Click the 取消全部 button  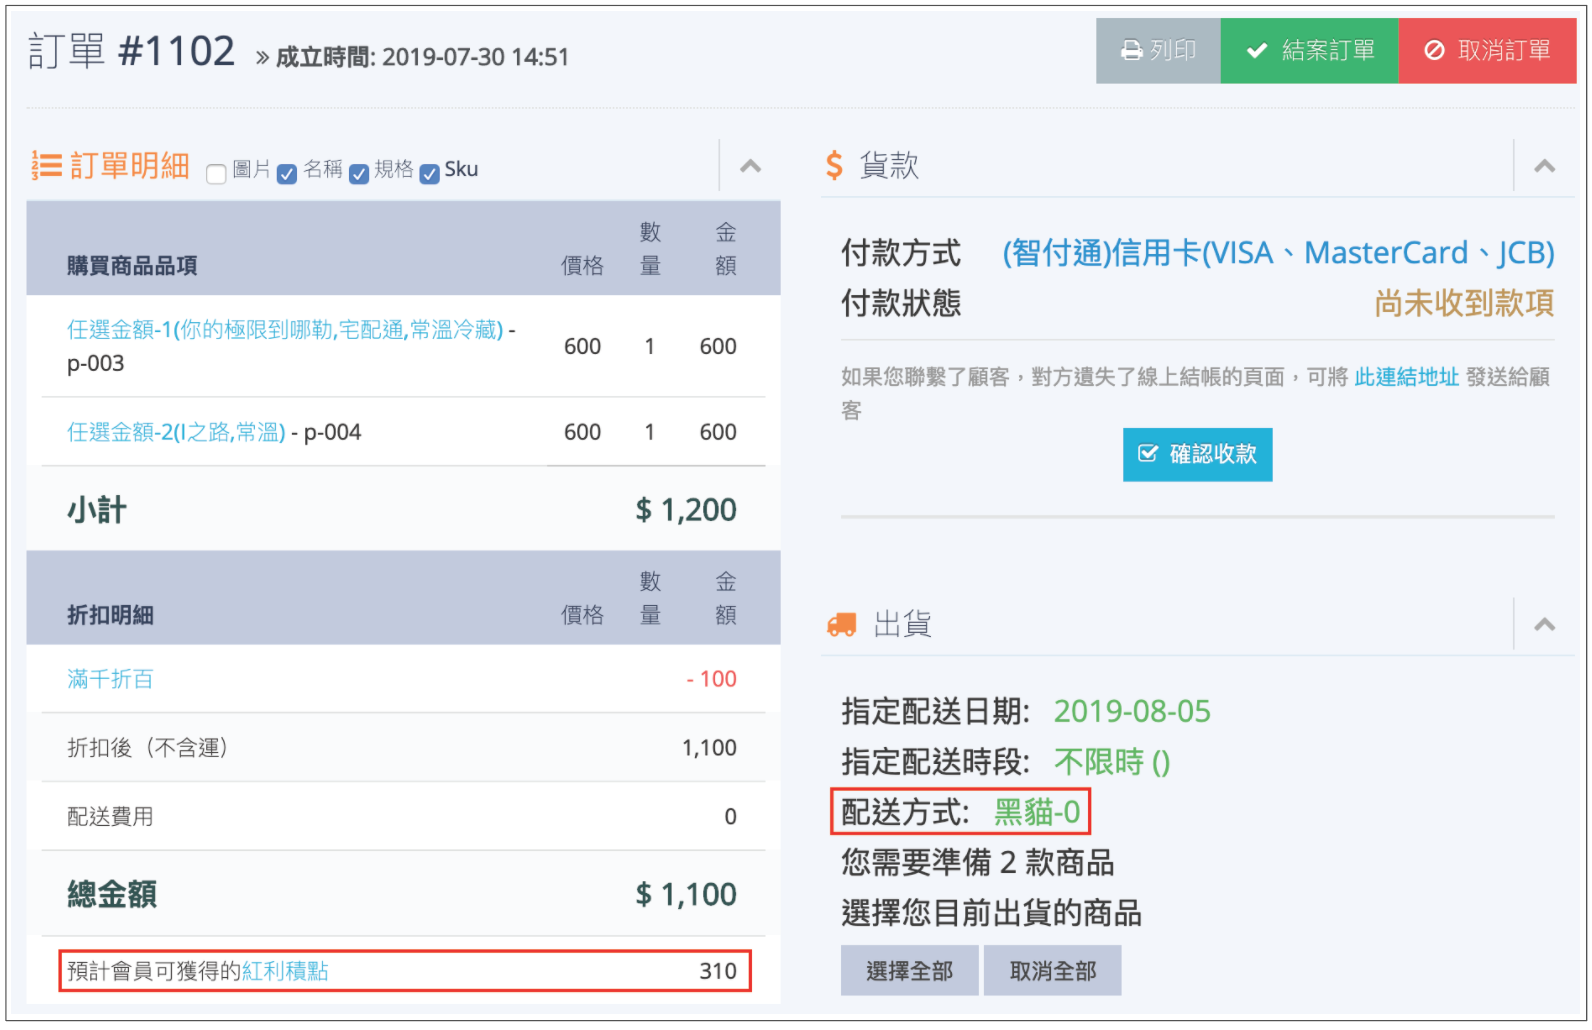pyautogui.click(x=1052, y=971)
